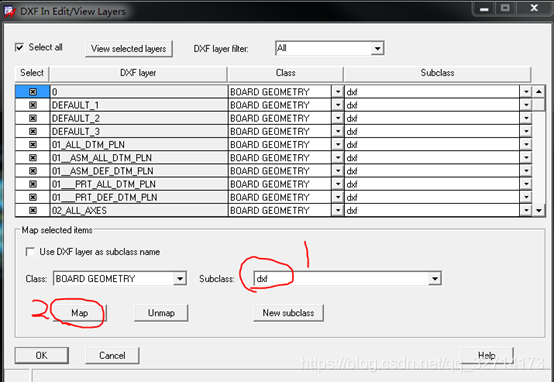Screen dimensions: 554x382
Task: Uncheck the select box for 01___PRT_DEF_DTM_PLN
Action: coord(33,197)
